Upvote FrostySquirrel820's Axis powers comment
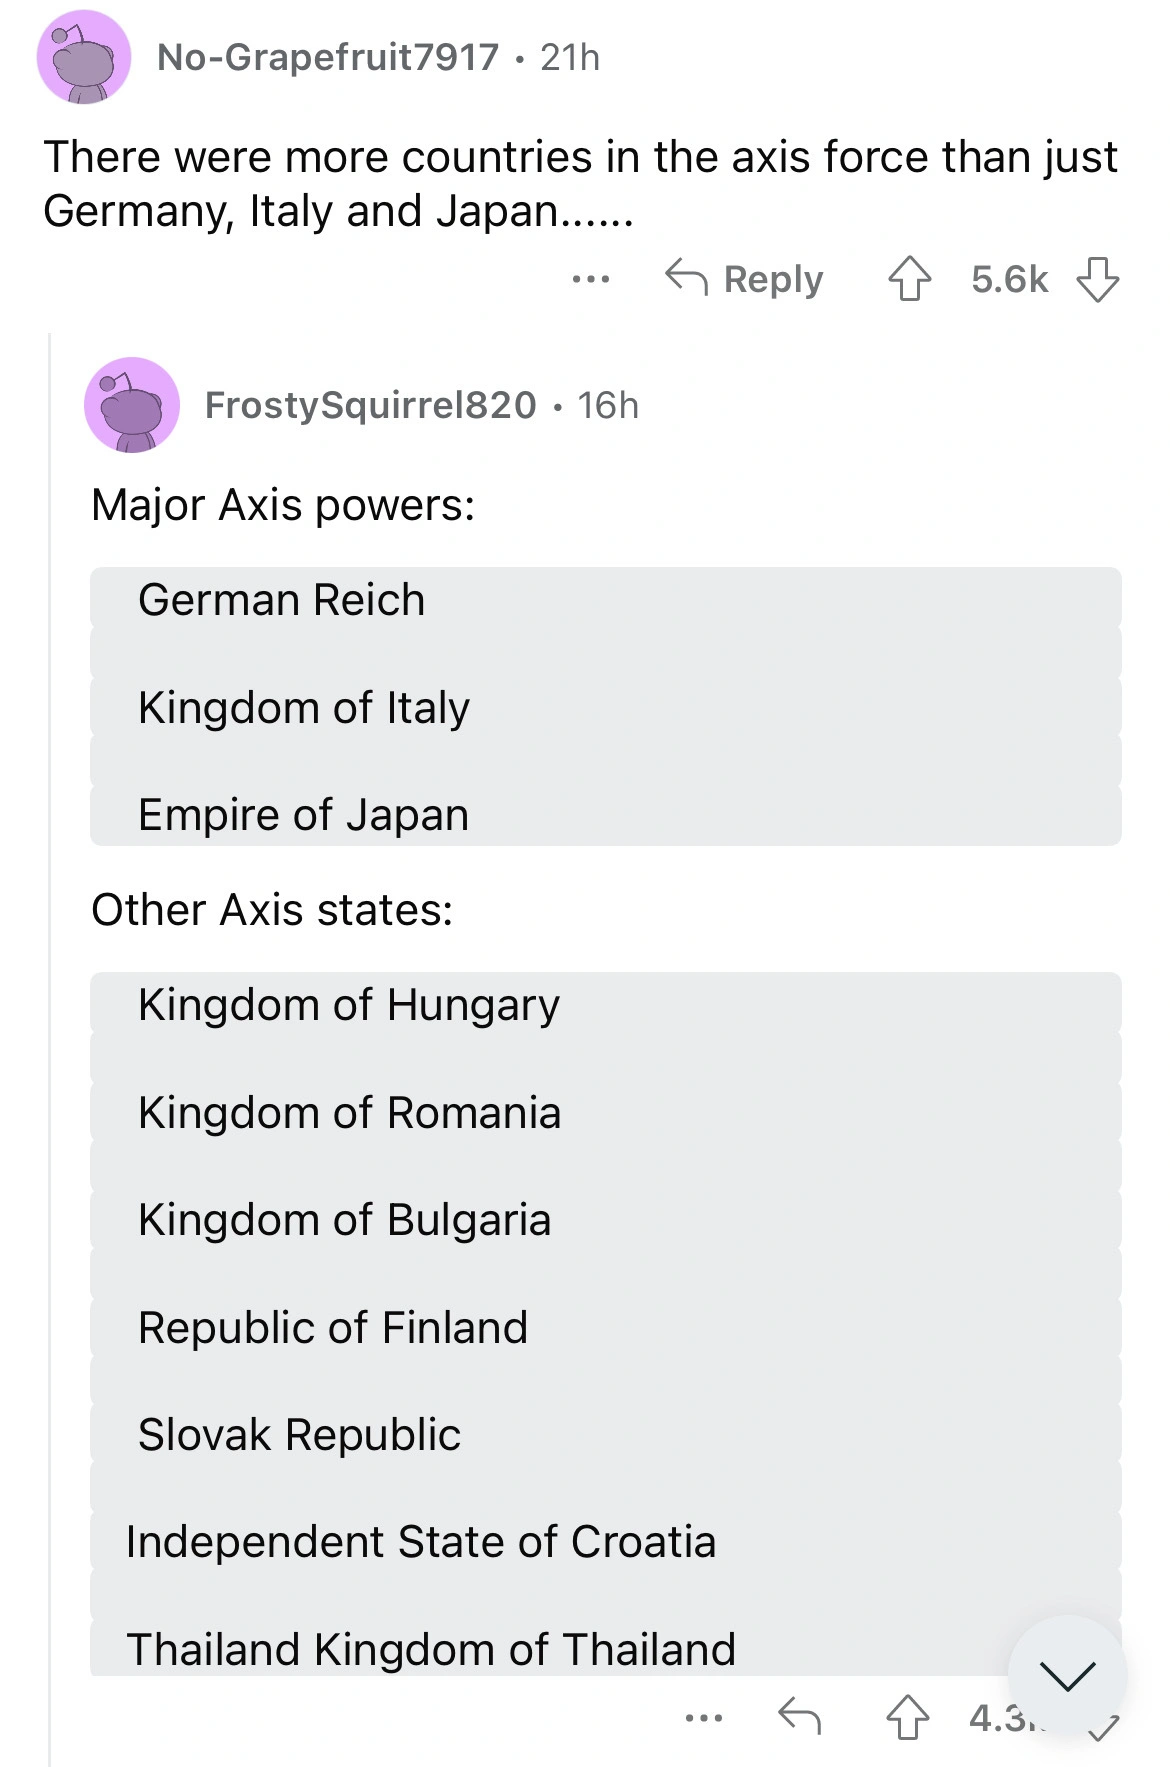1170x1767 pixels. (908, 1717)
